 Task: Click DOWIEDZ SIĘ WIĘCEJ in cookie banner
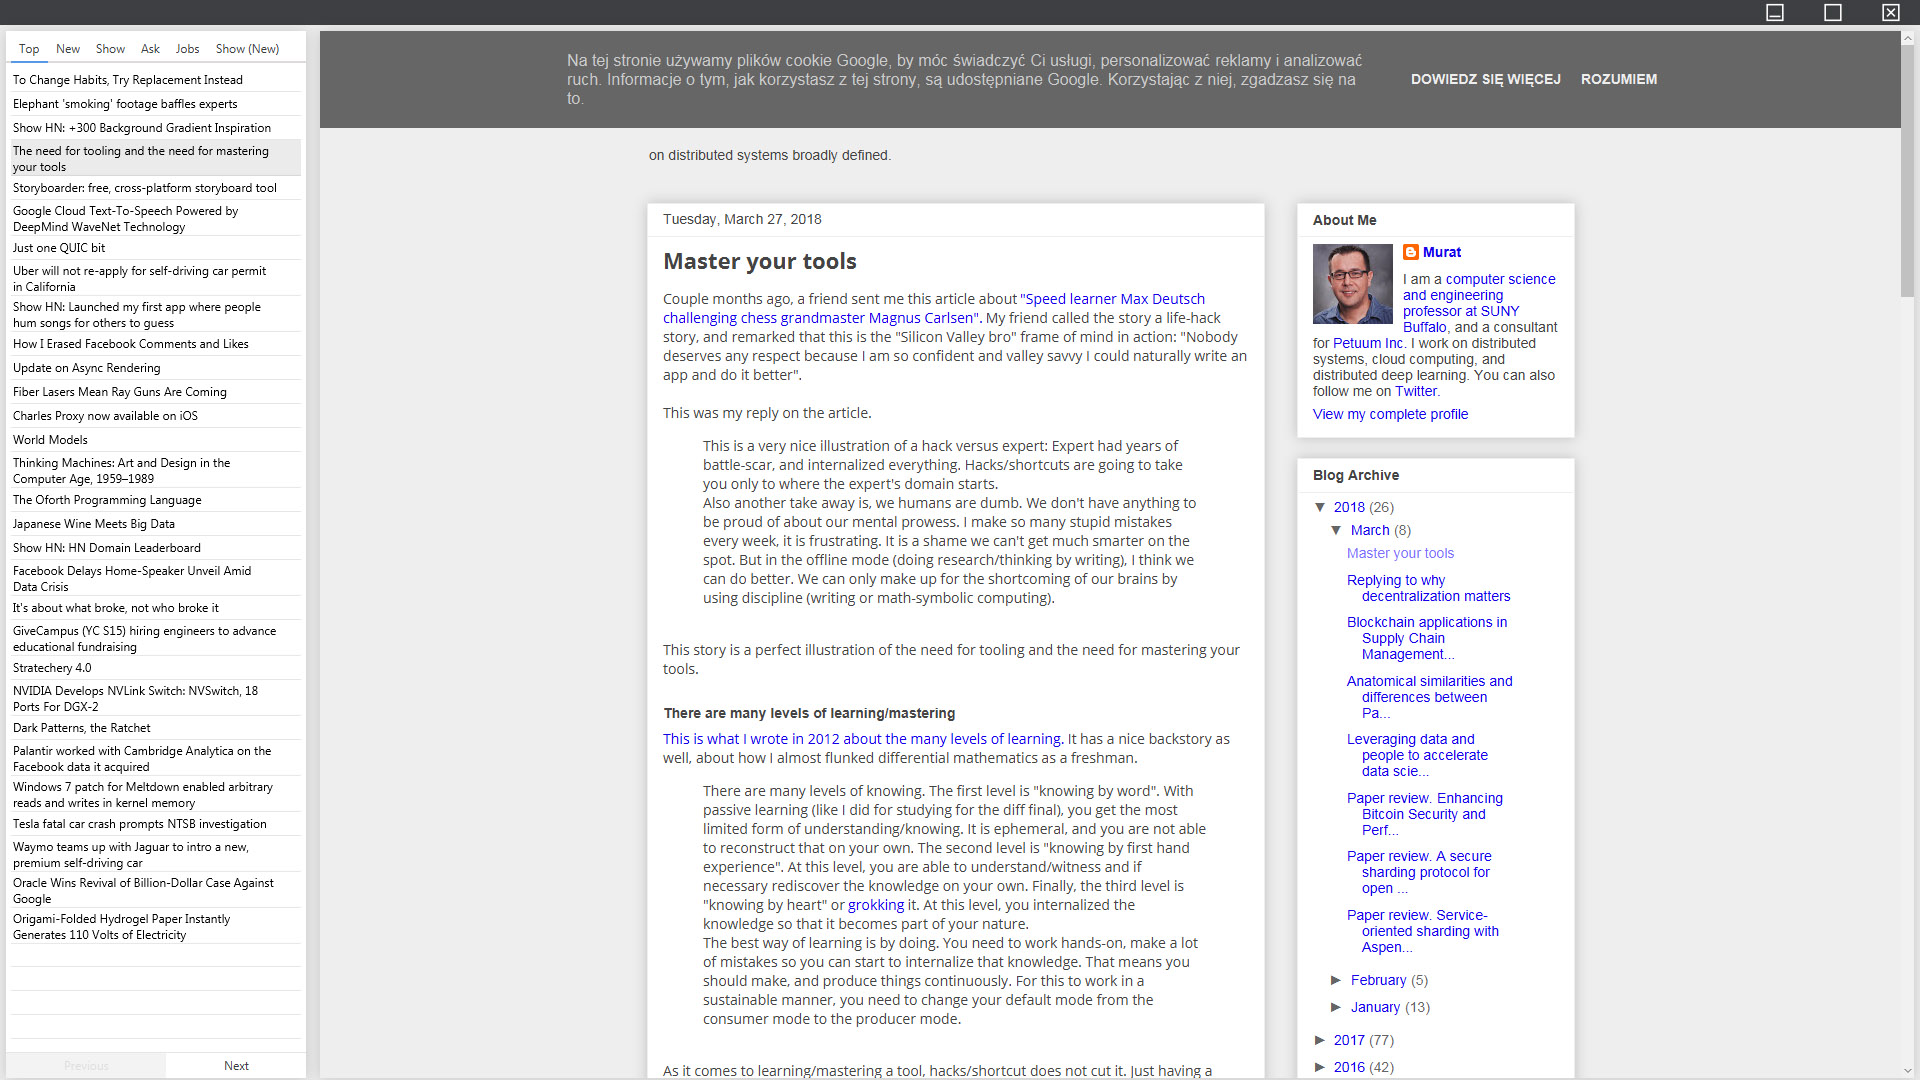coord(1485,79)
